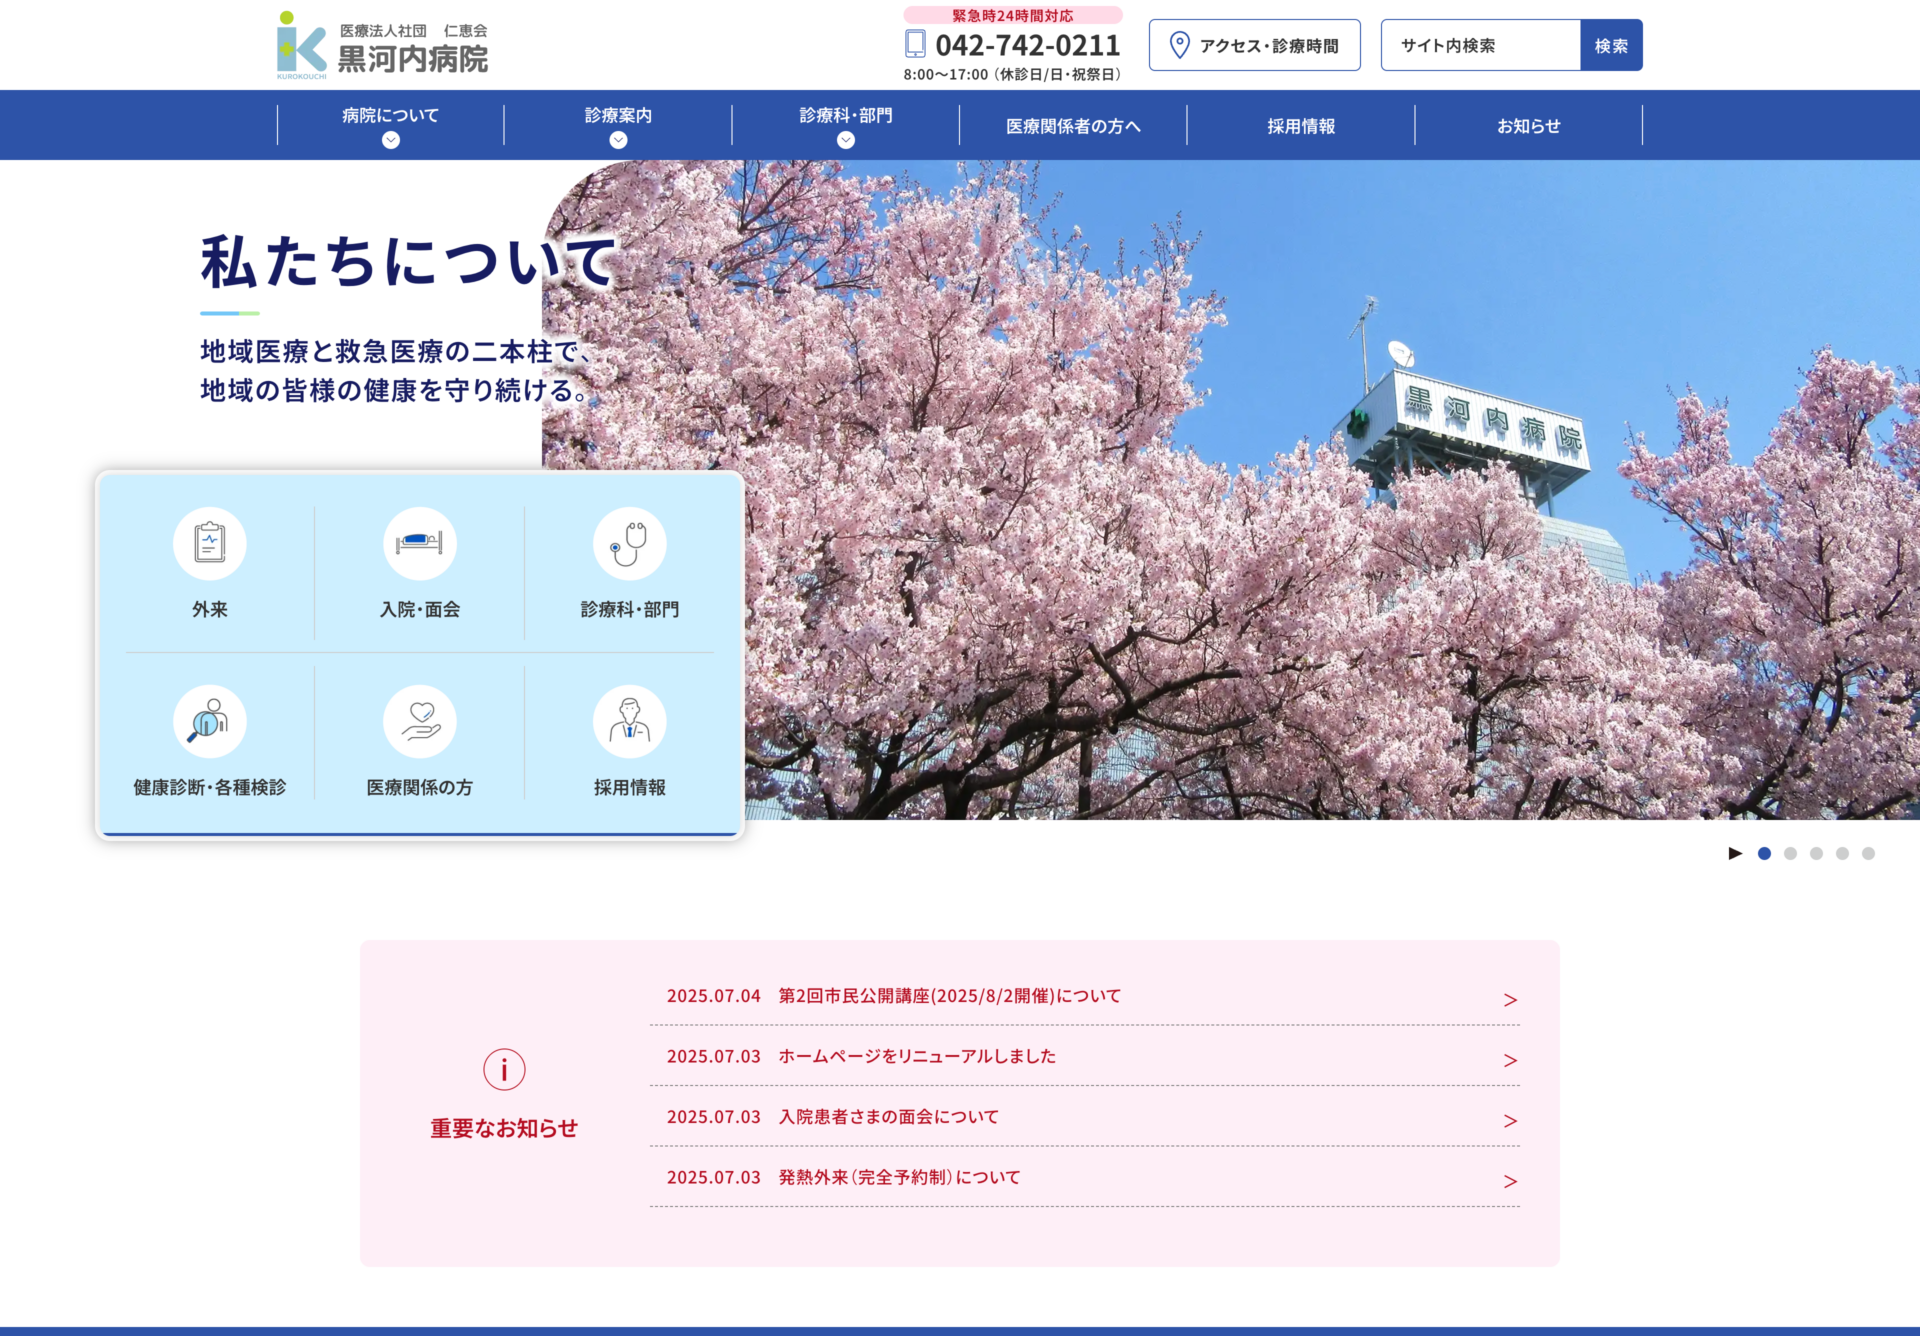Expand the 診療科・部門 navigation dropdown

[845, 140]
